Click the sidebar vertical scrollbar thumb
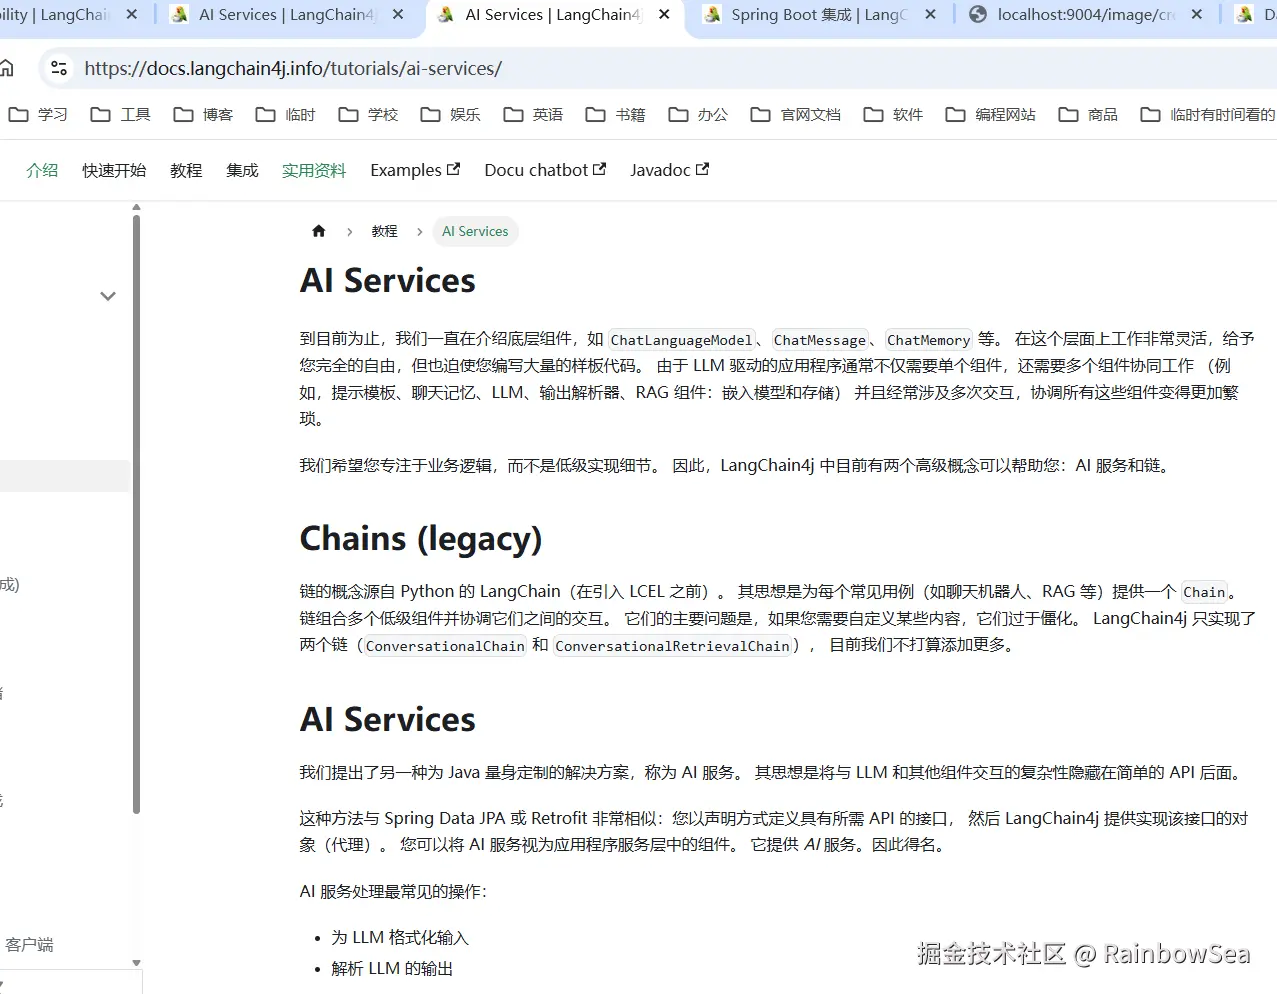Screen dimensions: 1277x994 click(x=136, y=514)
